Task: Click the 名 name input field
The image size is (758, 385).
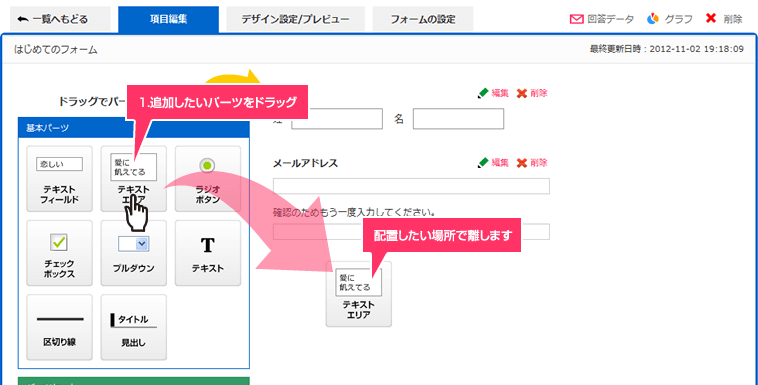Action: tap(458, 119)
